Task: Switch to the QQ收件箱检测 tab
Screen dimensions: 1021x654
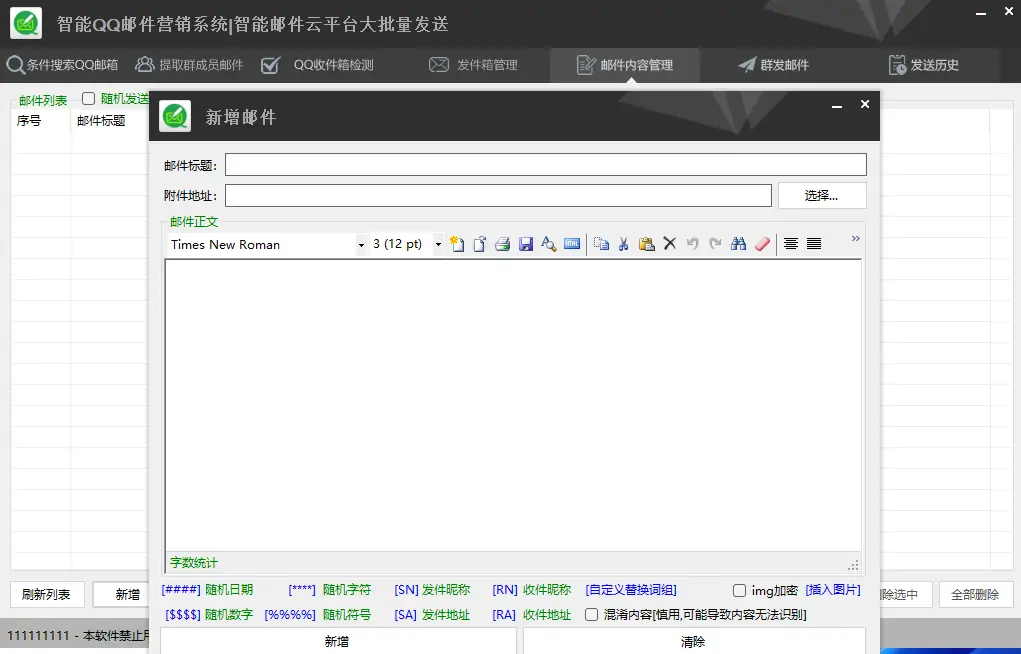Action: tap(317, 64)
